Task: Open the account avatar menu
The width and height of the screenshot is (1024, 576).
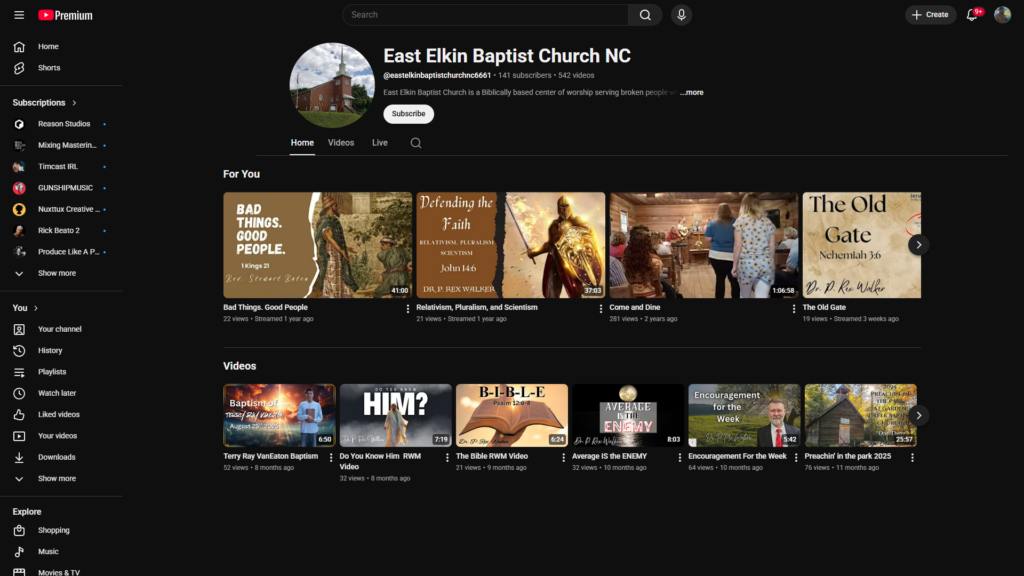Action: pos(1002,14)
